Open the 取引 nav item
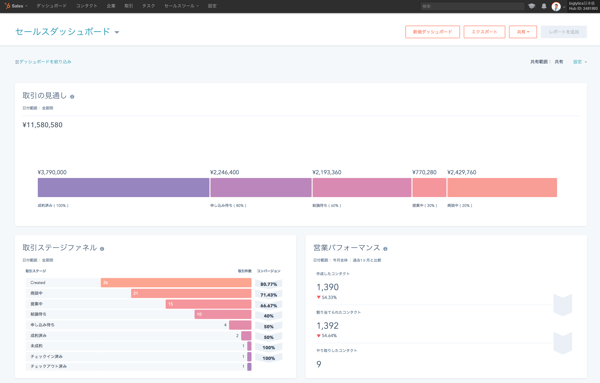 coord(129,6)
